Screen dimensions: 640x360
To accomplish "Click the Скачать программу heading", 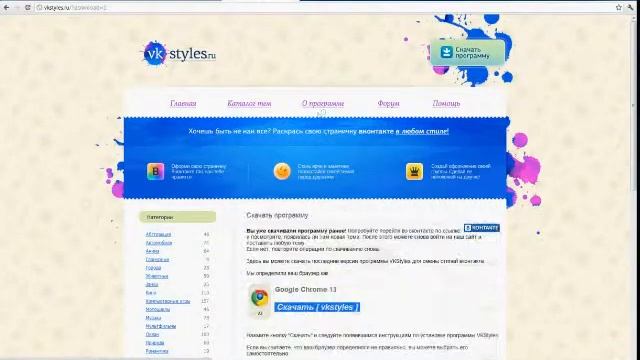I will pyautogui.click(x=277, y=215).
